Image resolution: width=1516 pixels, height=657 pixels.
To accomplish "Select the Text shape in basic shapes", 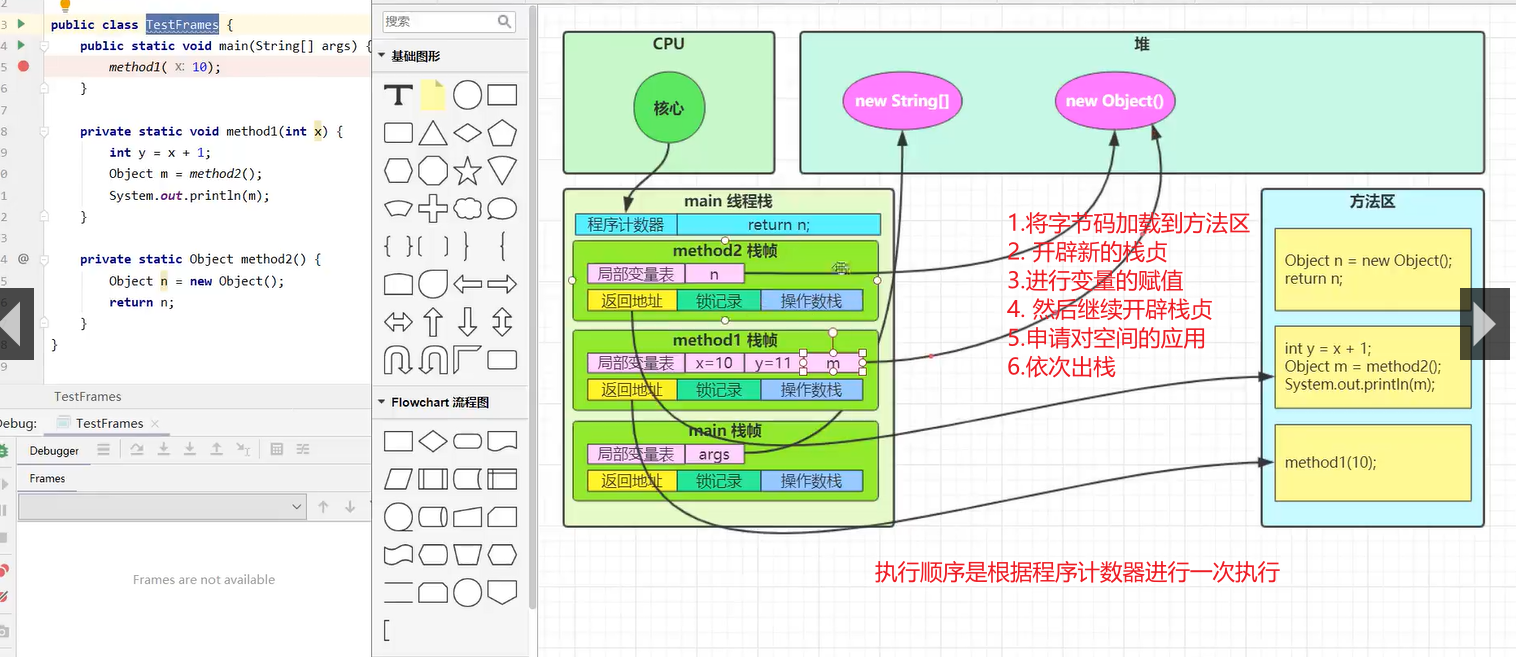I will click(399, 95).
